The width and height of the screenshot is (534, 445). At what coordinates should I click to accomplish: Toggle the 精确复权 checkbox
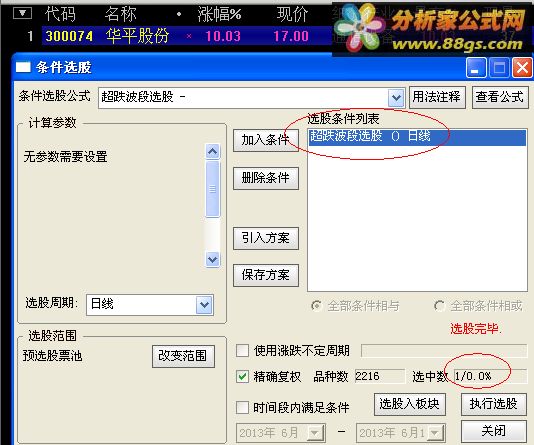(x=242, y=377)
